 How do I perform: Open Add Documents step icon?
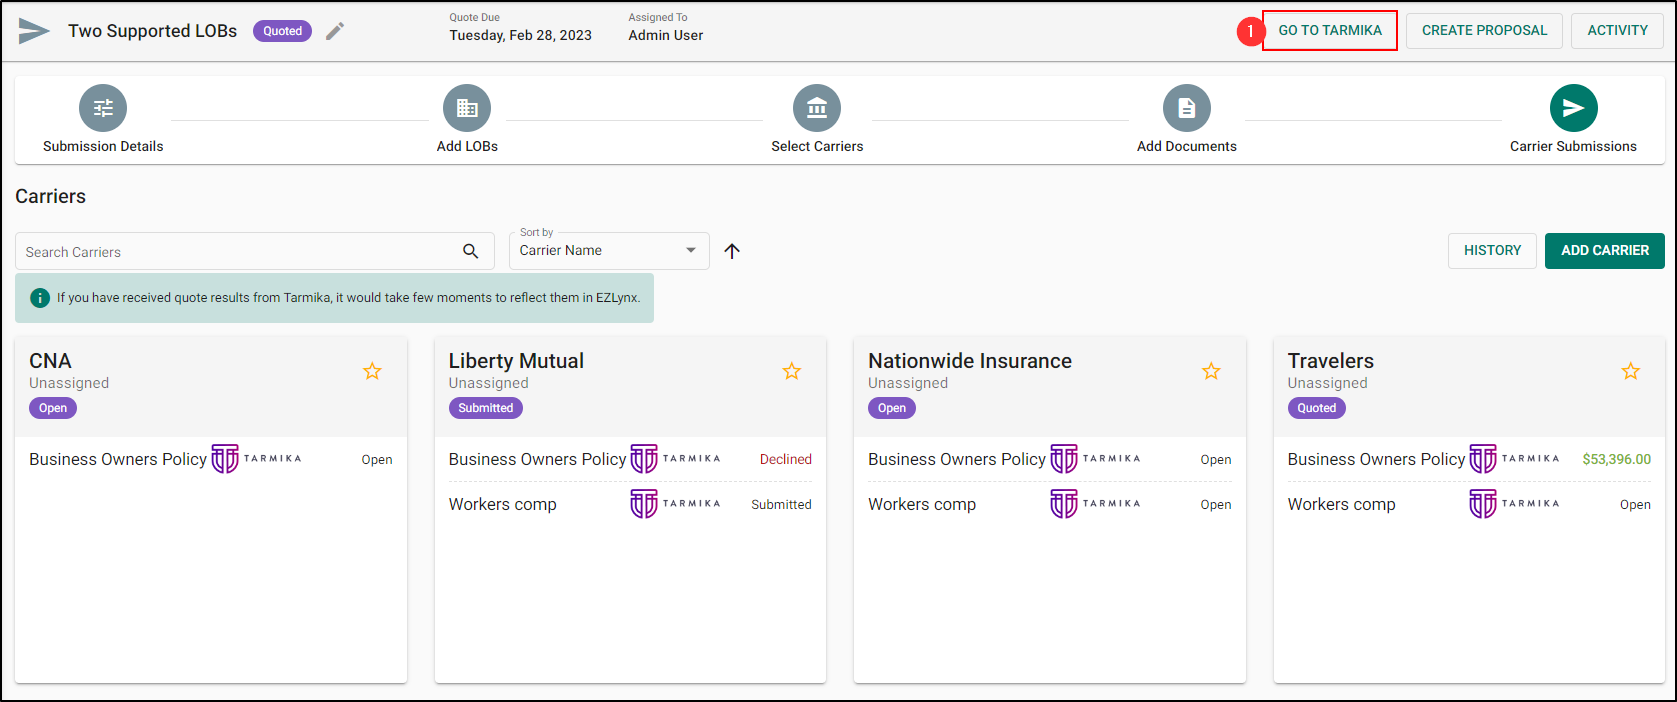[x=1187, y=108]
